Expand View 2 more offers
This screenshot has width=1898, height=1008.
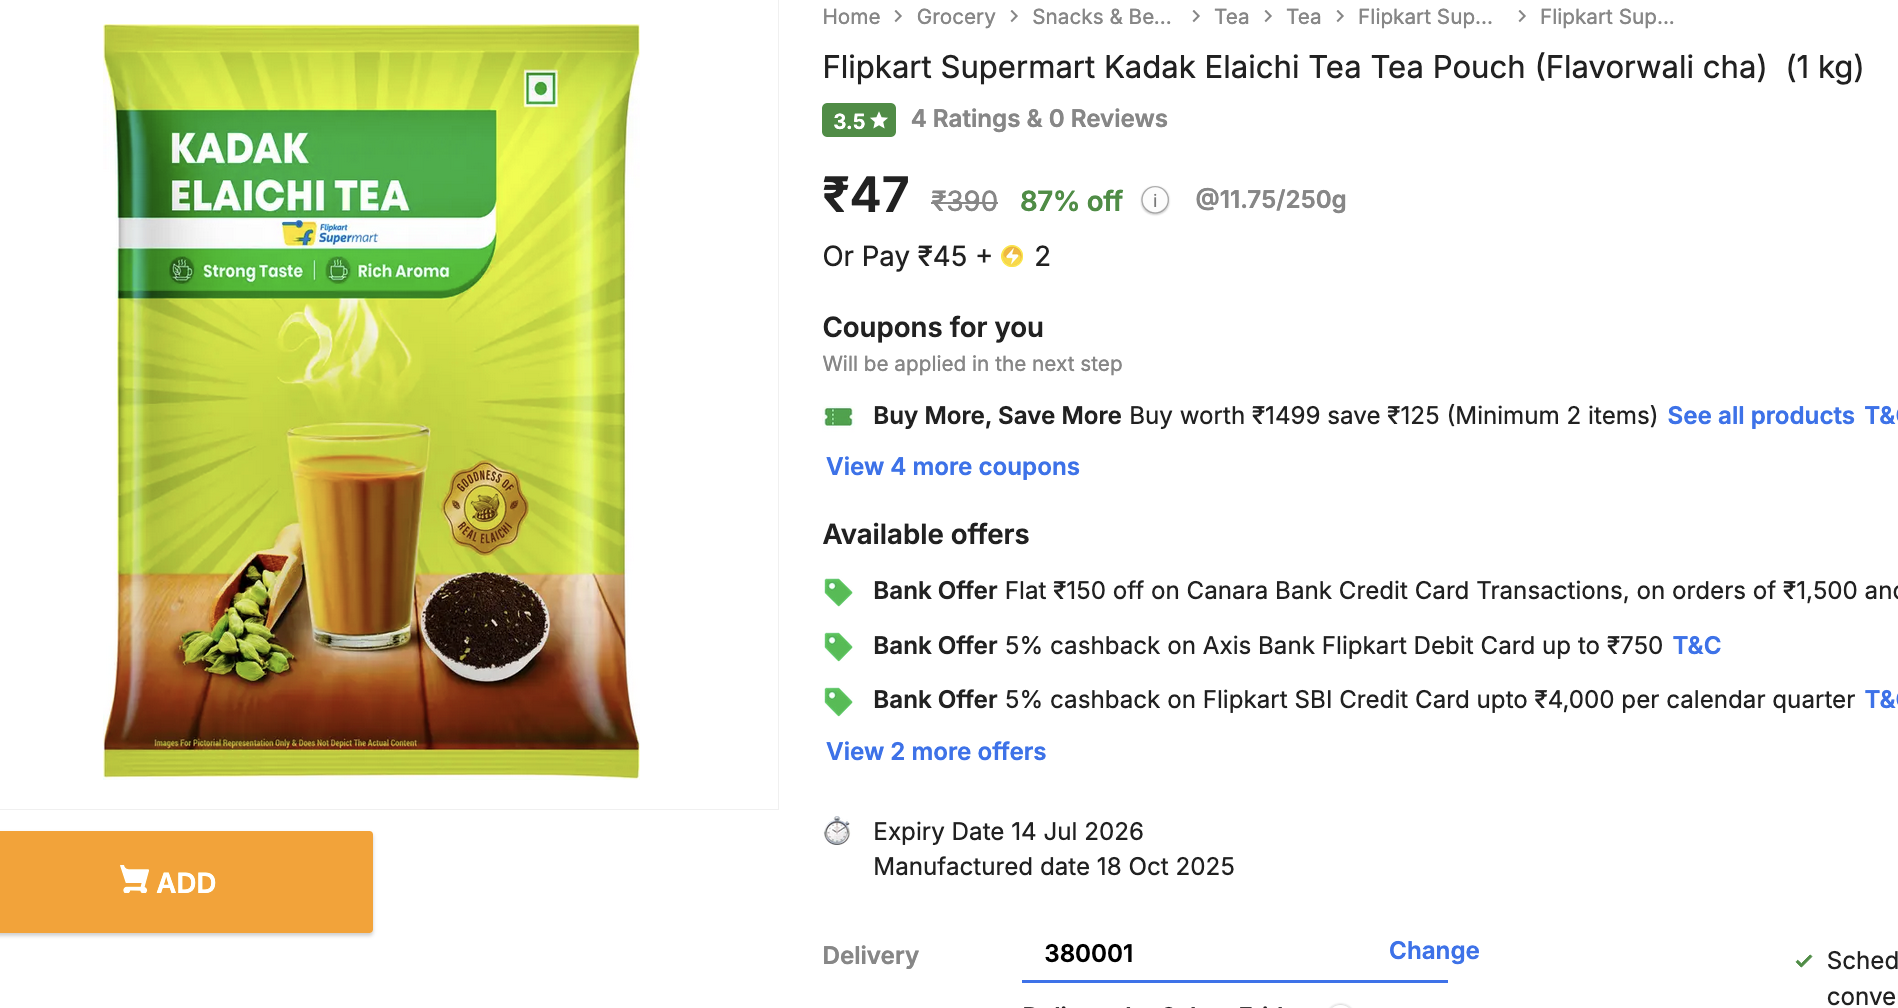[935, 751]
